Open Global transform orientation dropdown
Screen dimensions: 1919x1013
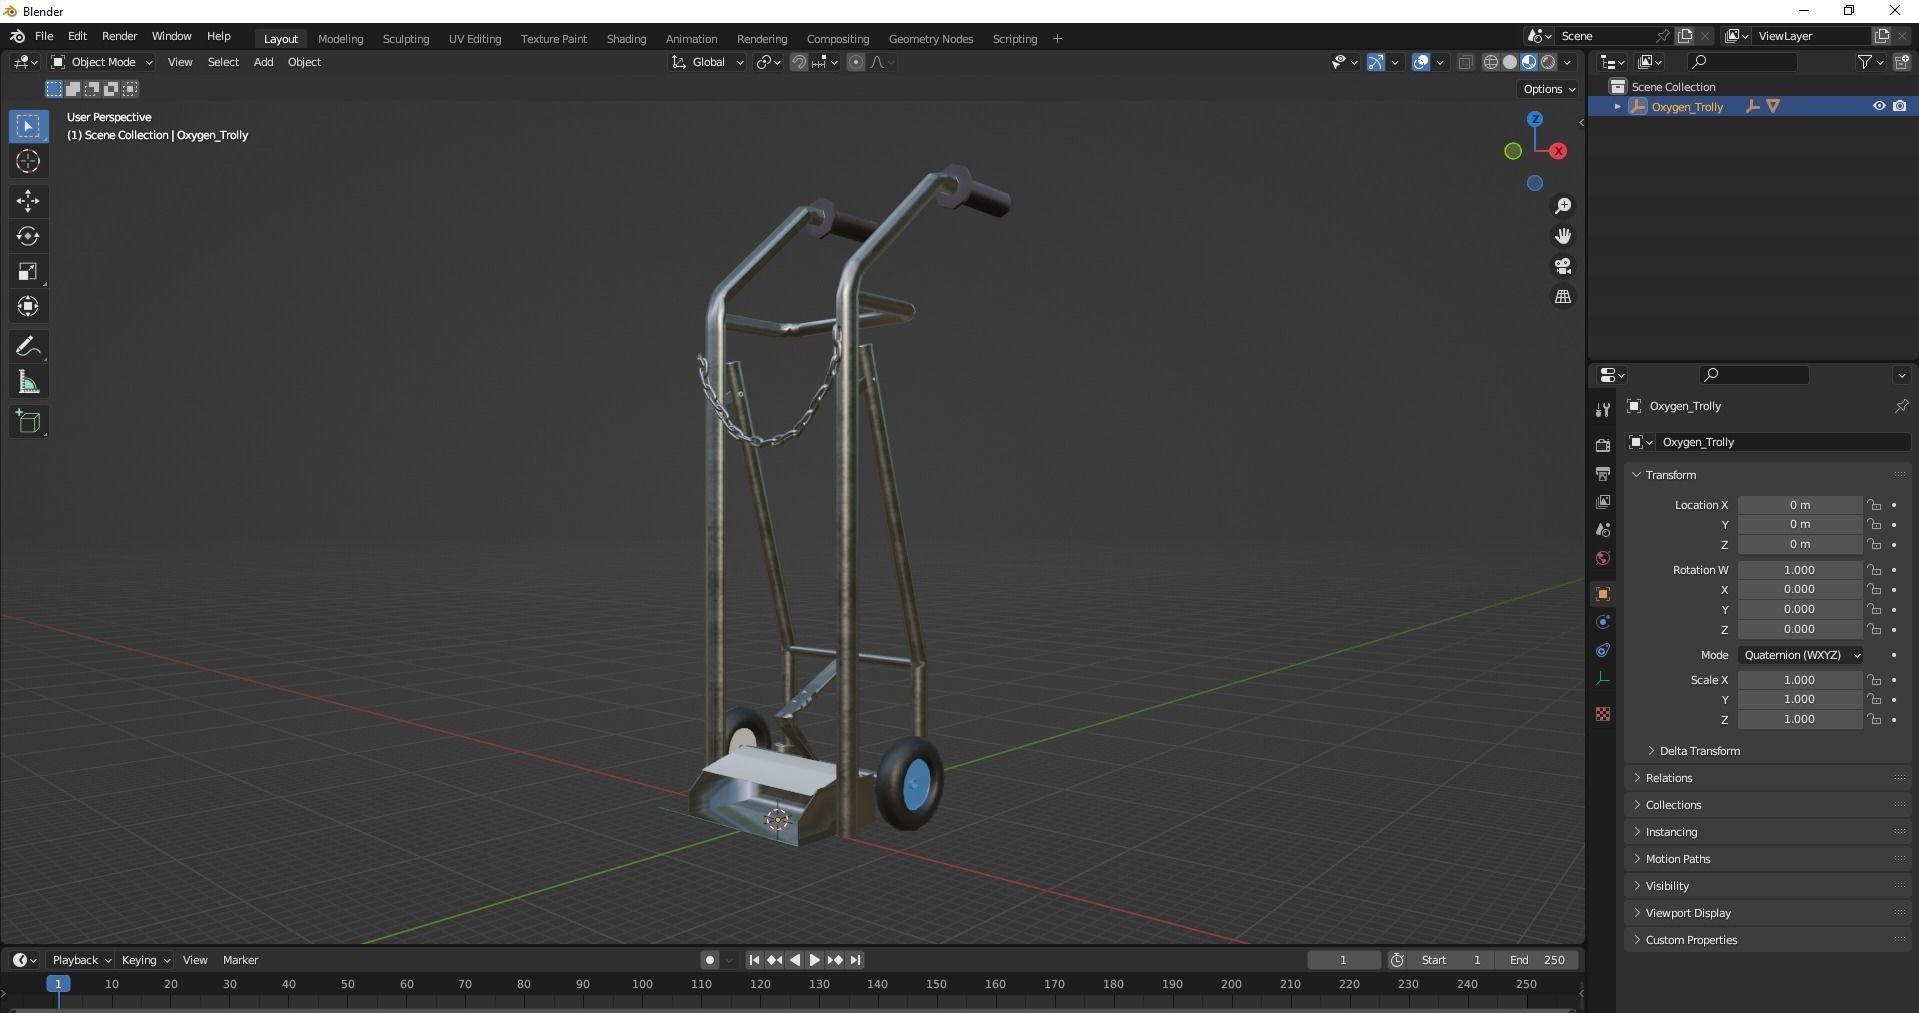[708, 62]
